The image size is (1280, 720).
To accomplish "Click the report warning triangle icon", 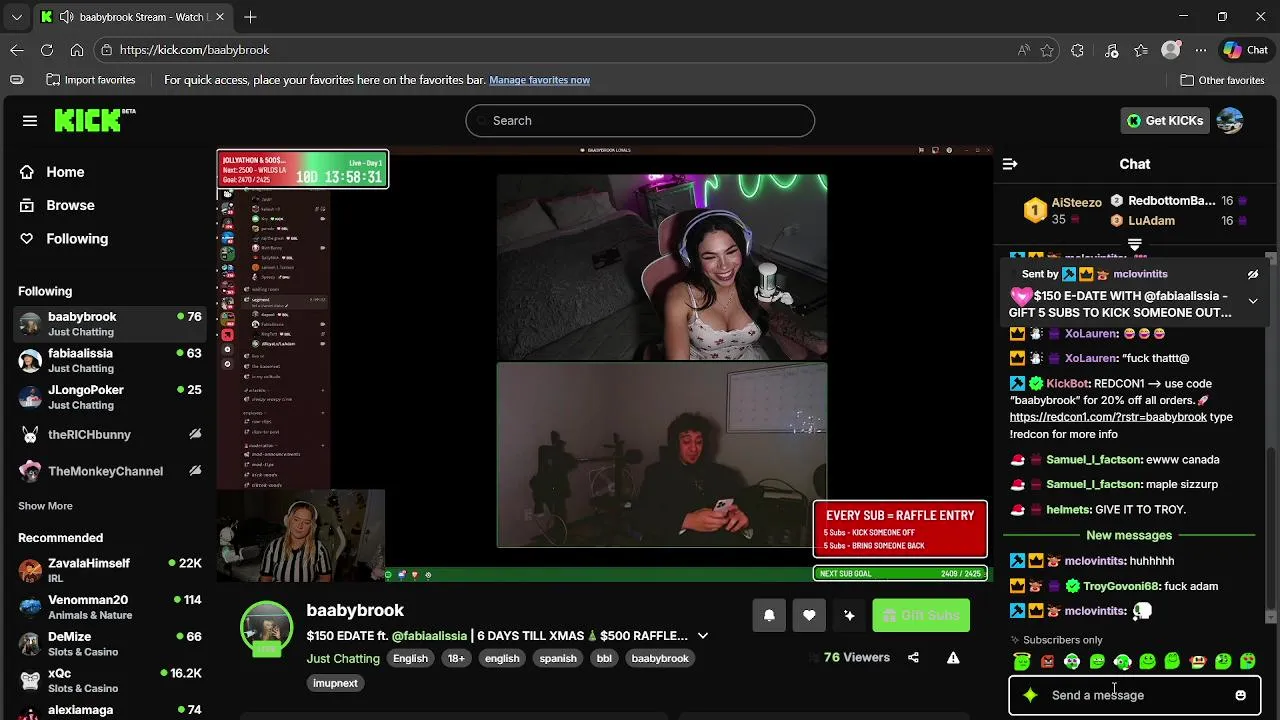I will tap(953, 658).
